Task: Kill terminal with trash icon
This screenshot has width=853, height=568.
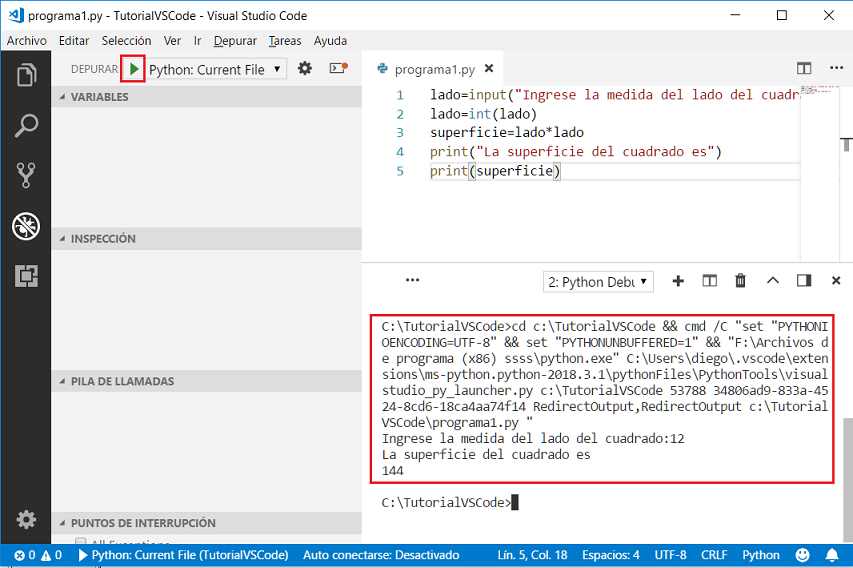Action: [x=740, y=281]
